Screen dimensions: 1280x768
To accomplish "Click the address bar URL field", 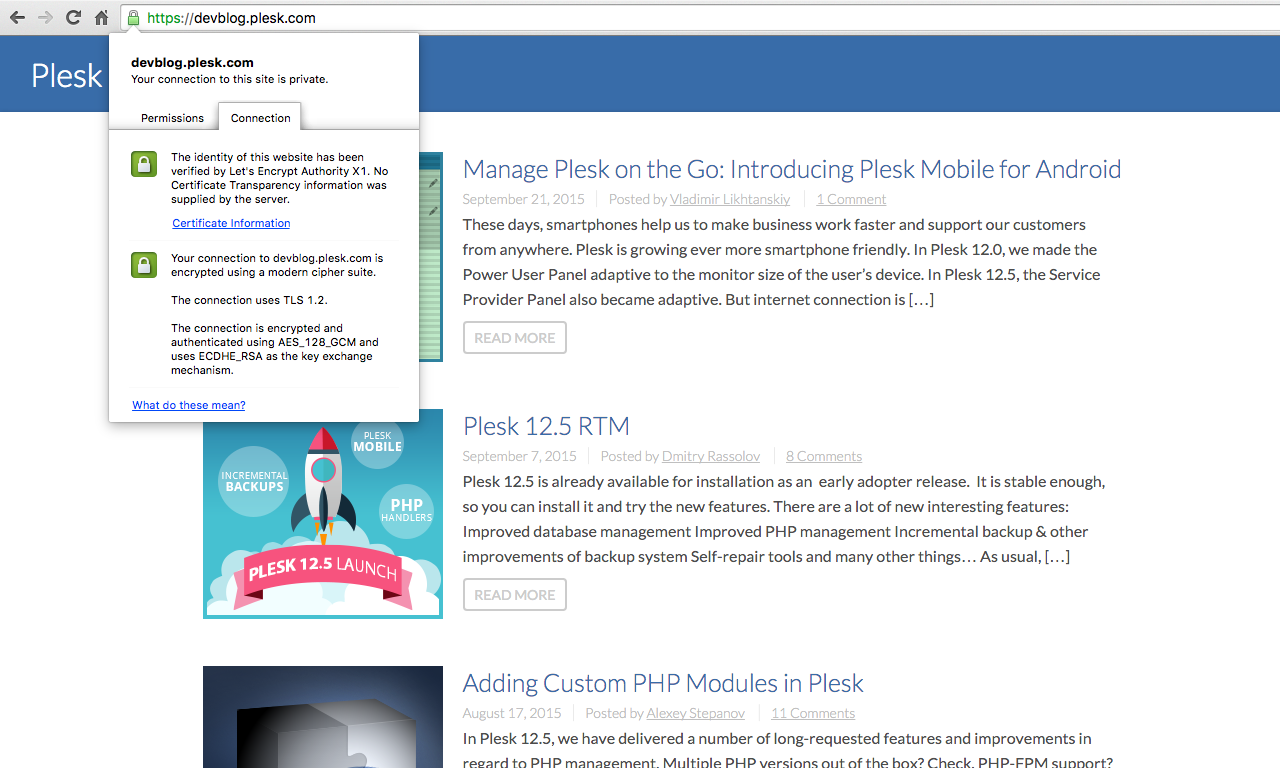I will (x=700, y=18).
